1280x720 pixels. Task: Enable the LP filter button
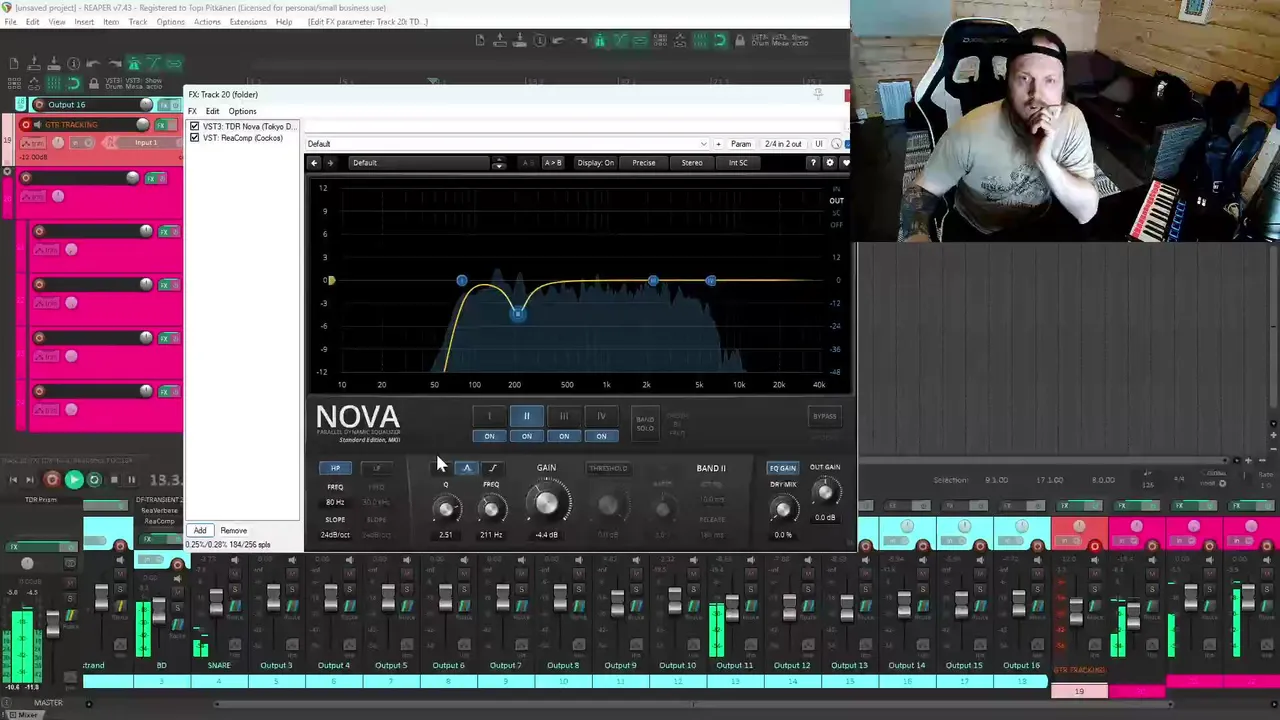tap(376, 468)
